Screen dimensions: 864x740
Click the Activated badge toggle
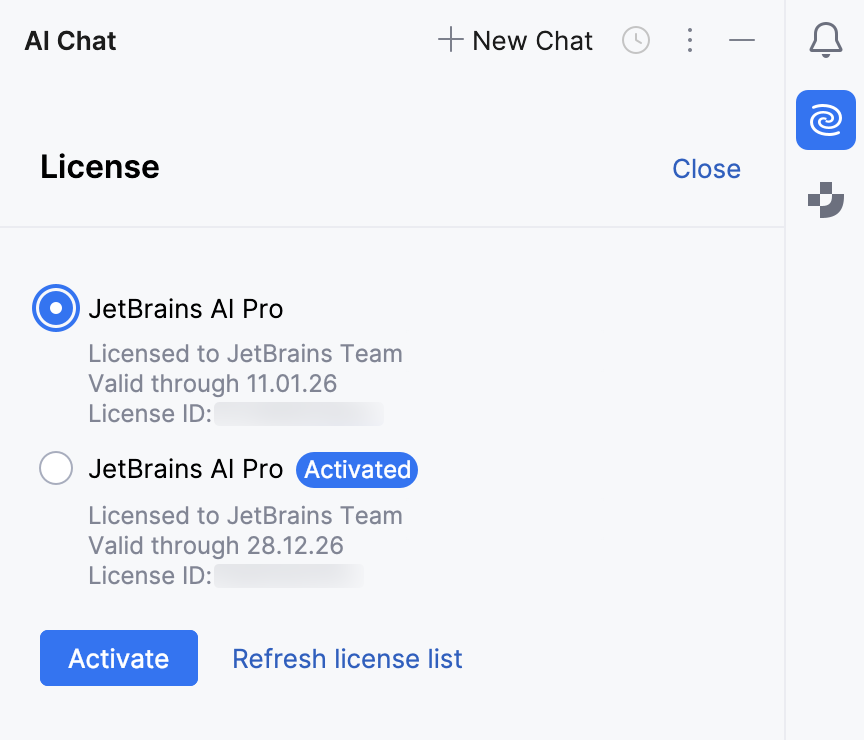[x=357, y=470]
